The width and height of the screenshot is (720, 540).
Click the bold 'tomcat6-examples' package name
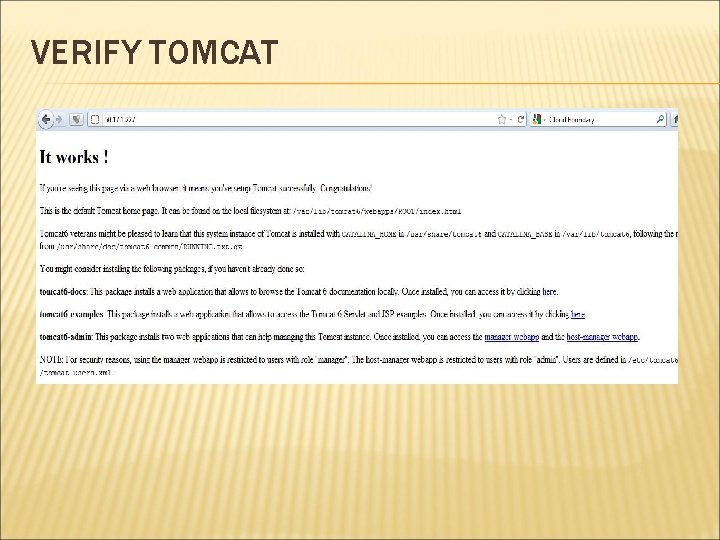pos(72,314)
